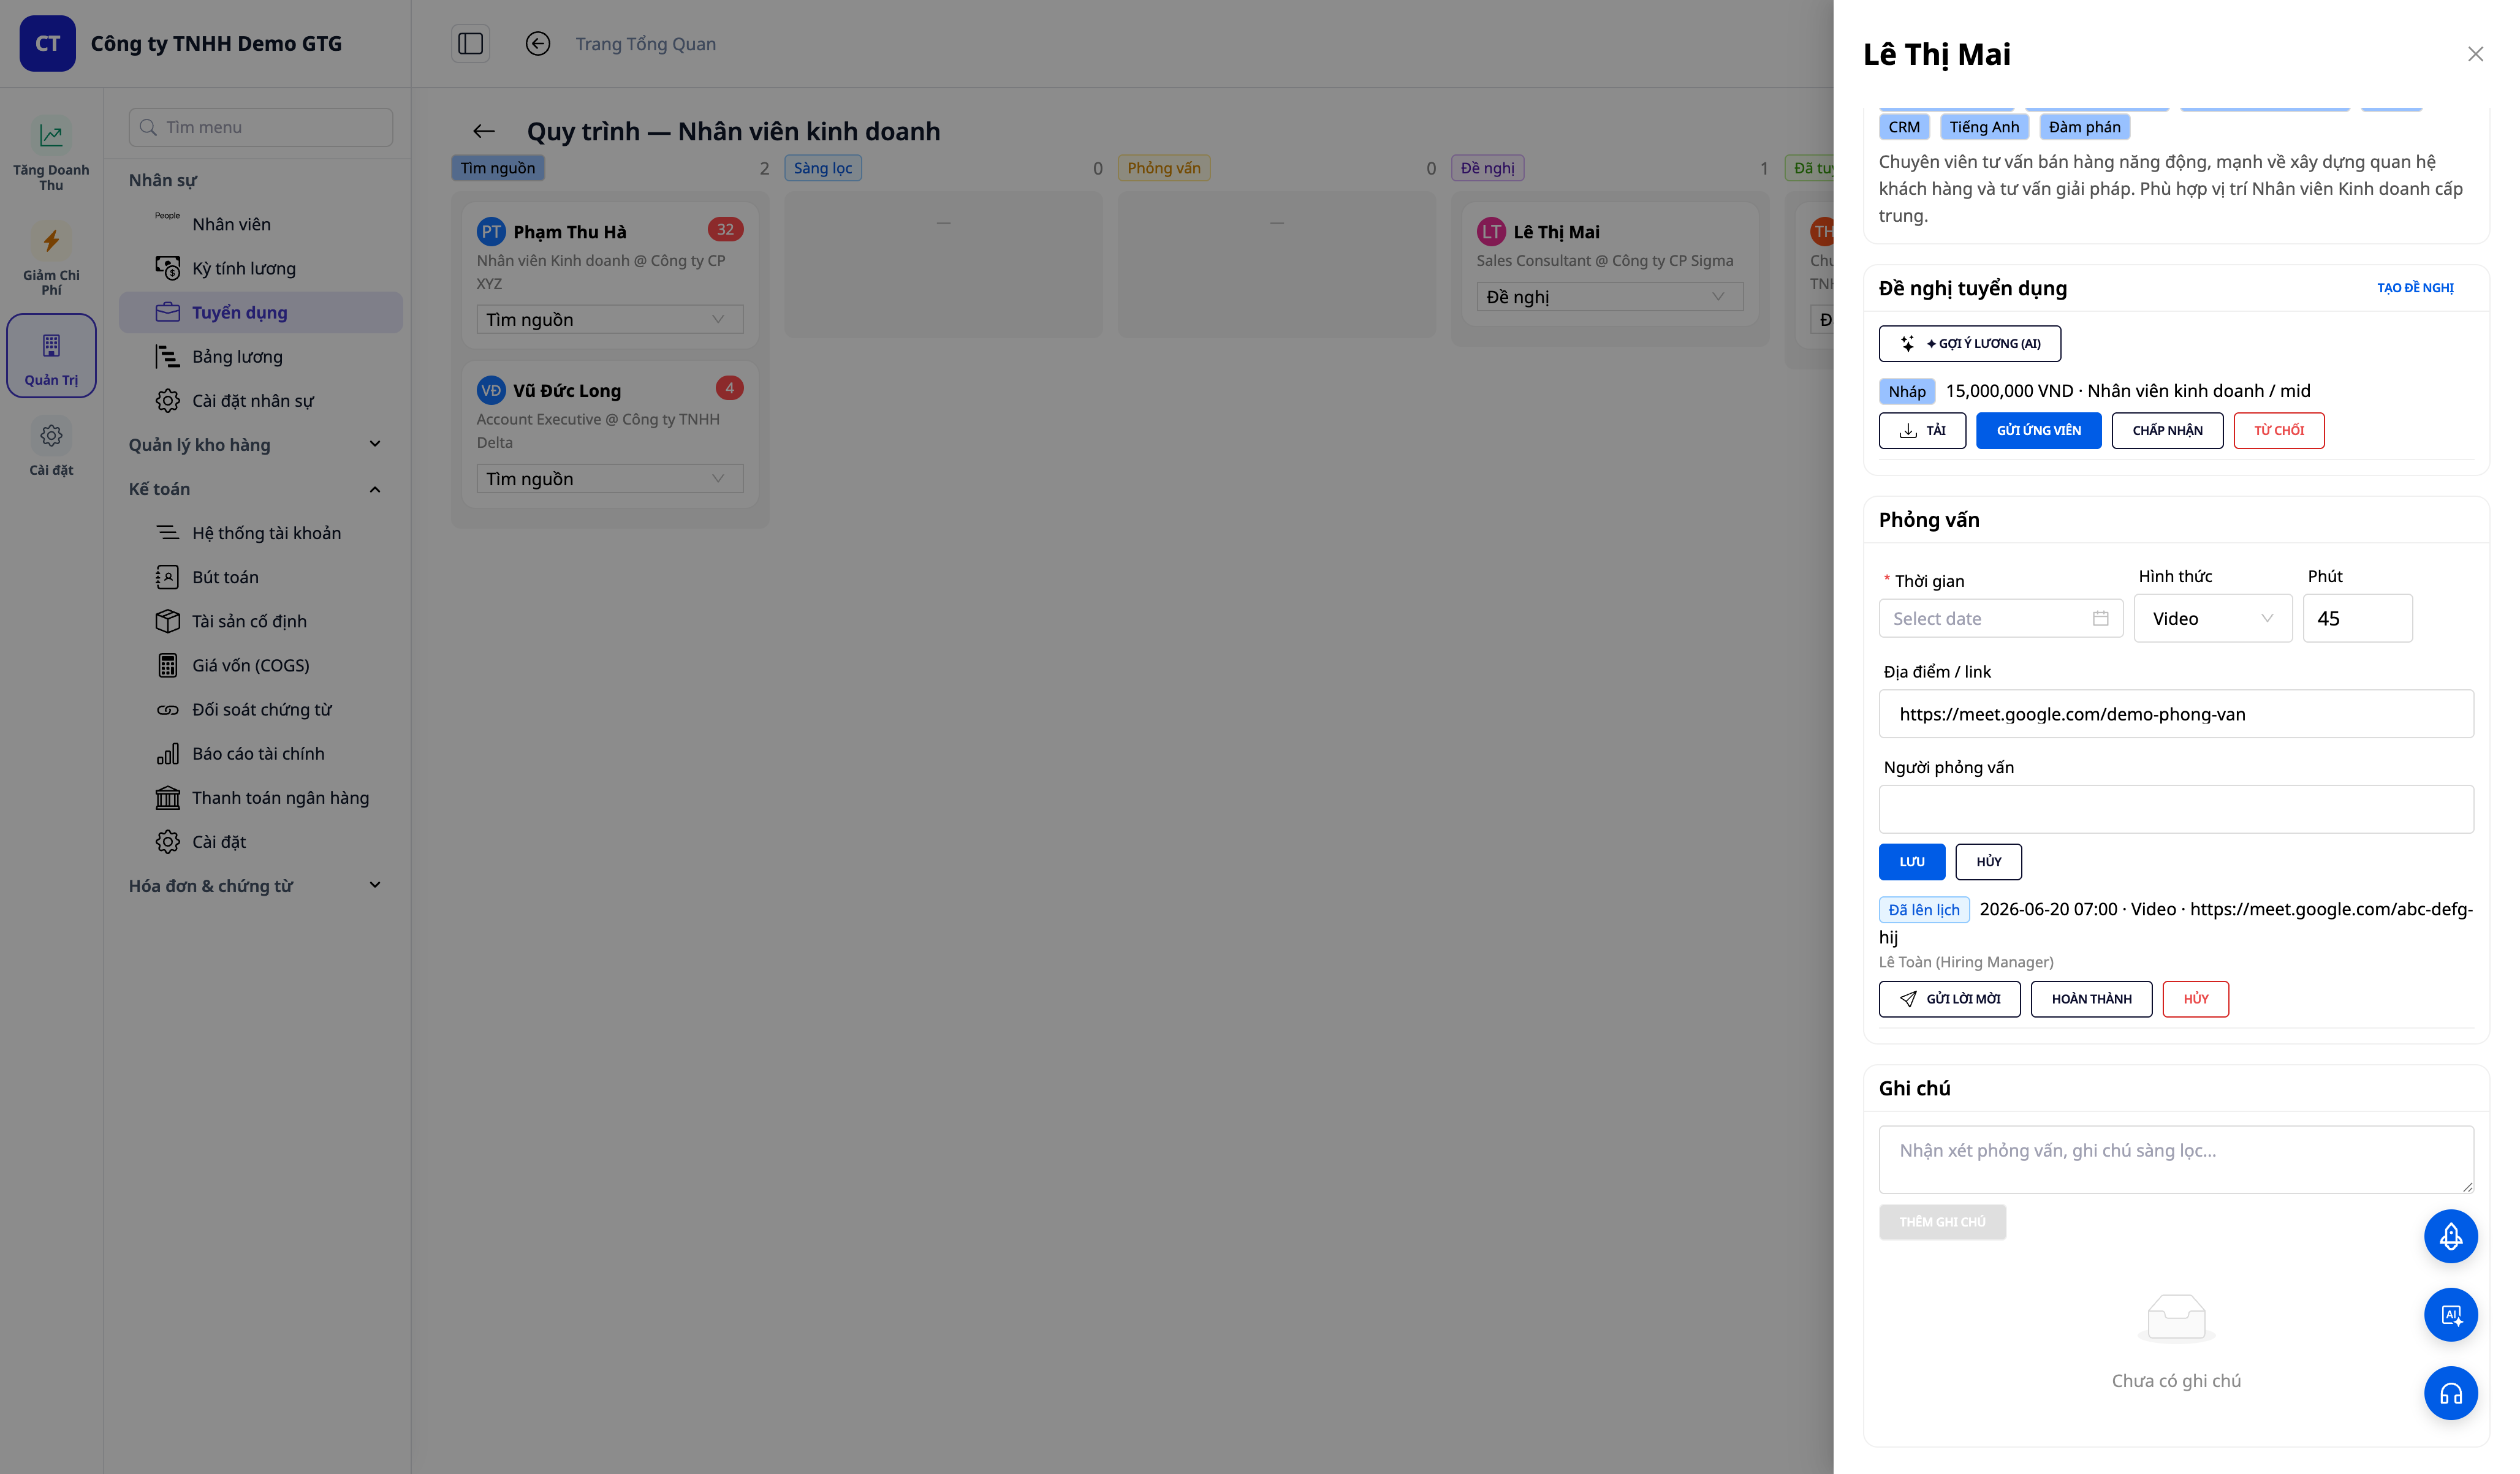Viewport: 2520px width, 1474px height.
Task: Click calendar icon in Thời gian field
Action: tap(2100, 618)
